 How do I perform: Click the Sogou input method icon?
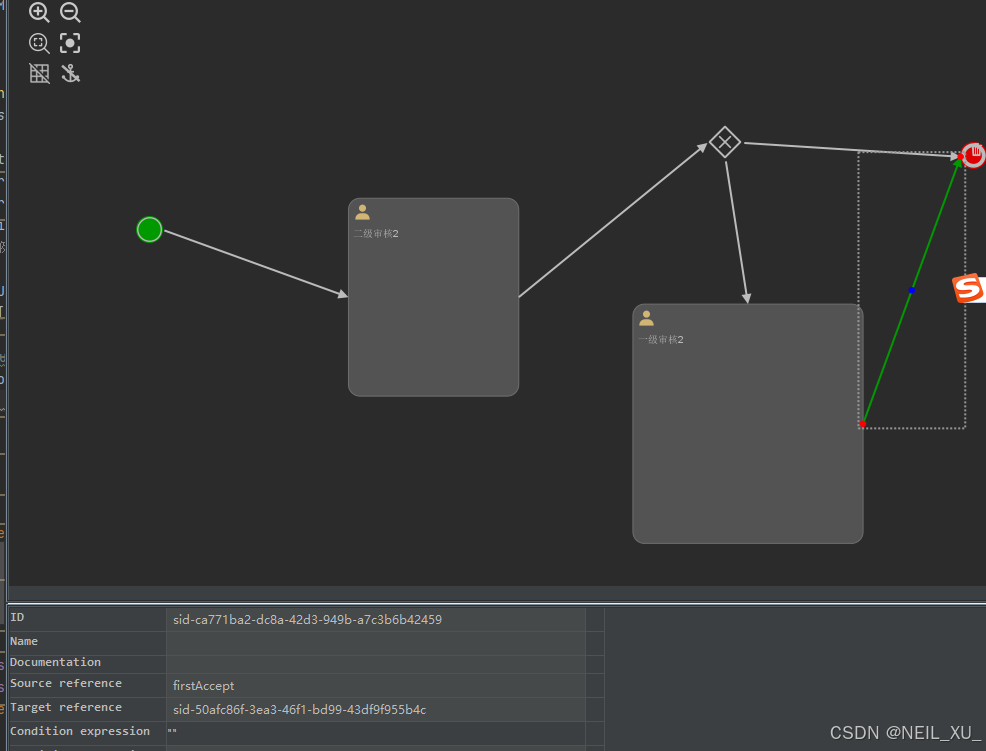(x=968, y=289)
